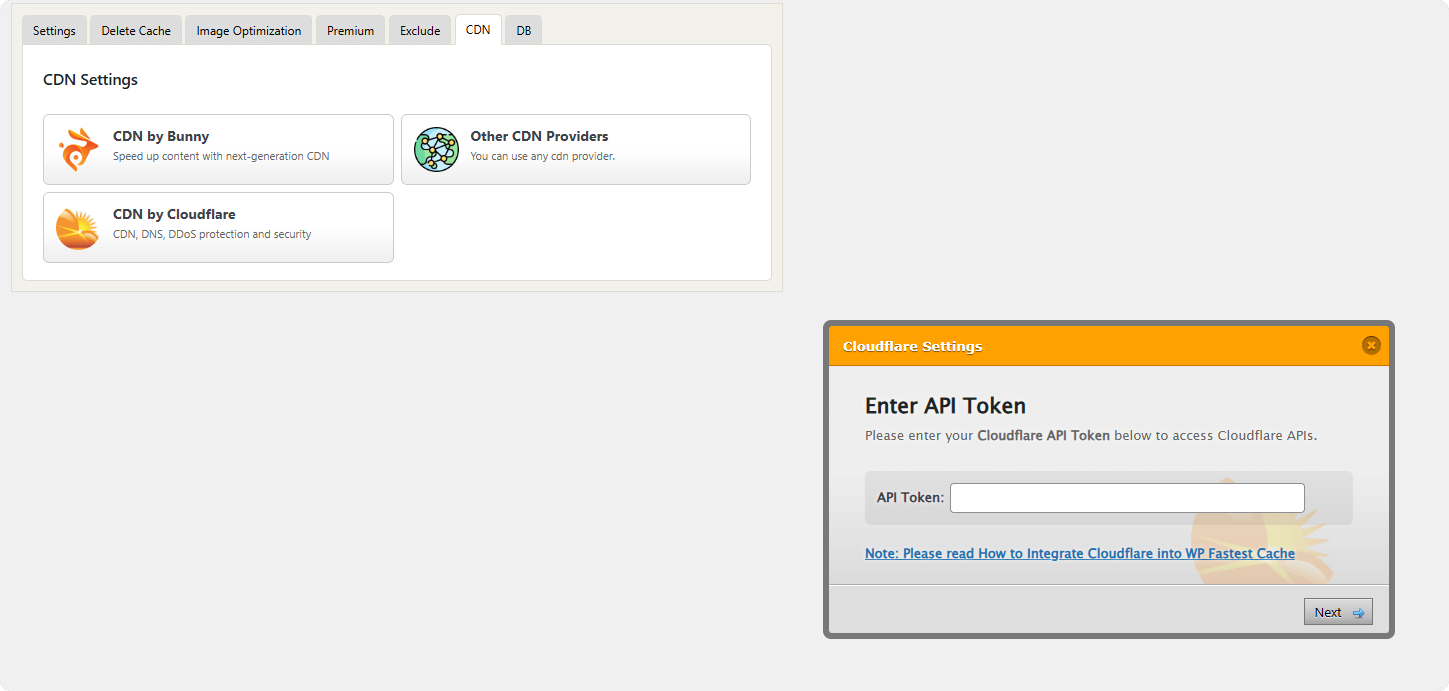Click the Enter API Token heading

point(945,405)
